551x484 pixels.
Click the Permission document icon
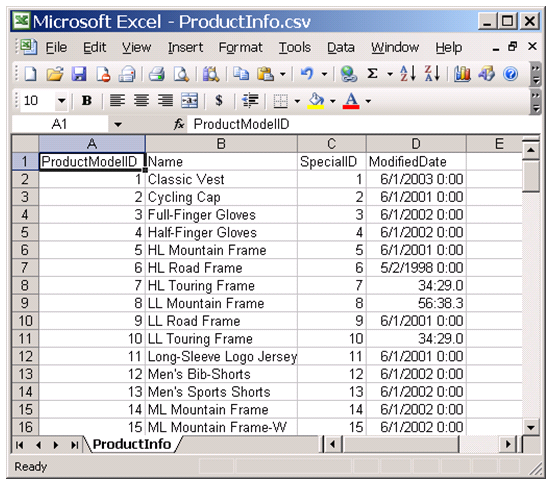point(103,74)
